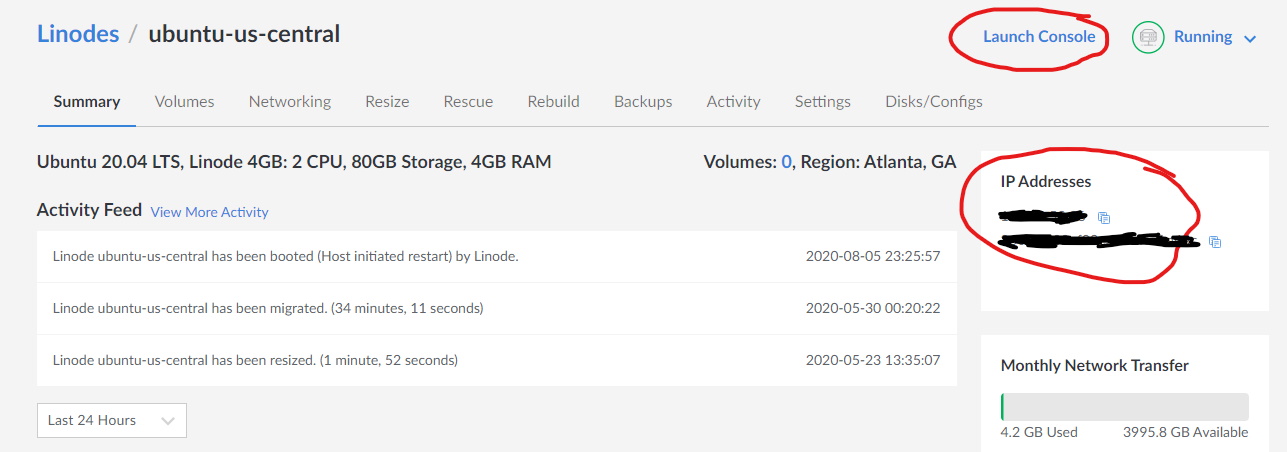Open the Backups tab
1287x452 pixels.
click(x=643, y=102)
